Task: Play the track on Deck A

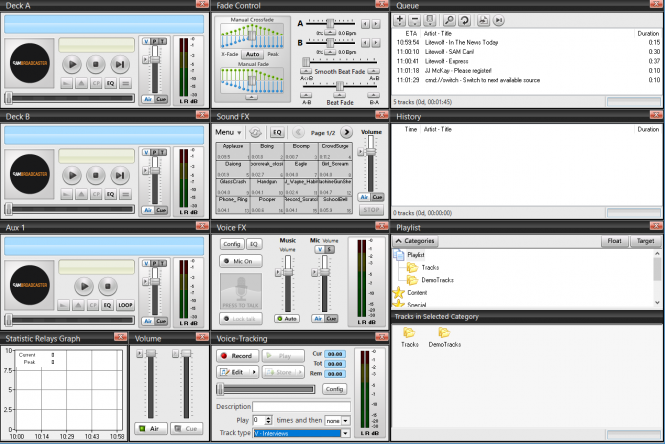Action: click(x=72, y=64)
